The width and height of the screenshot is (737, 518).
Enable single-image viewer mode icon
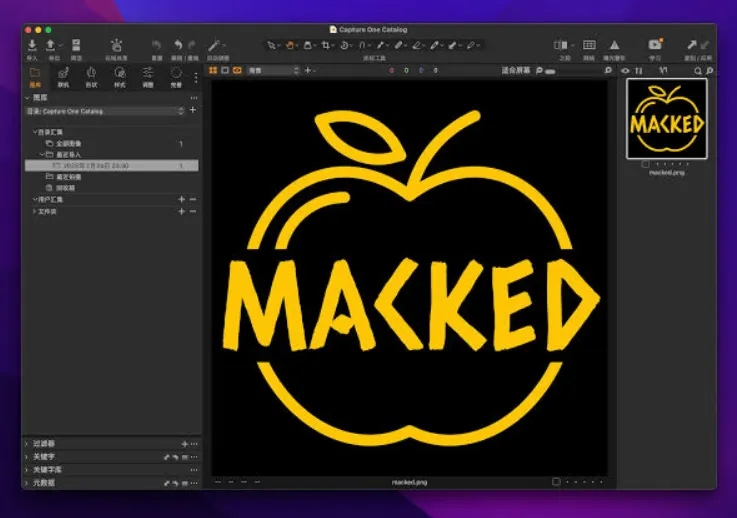tap(225, 71)
